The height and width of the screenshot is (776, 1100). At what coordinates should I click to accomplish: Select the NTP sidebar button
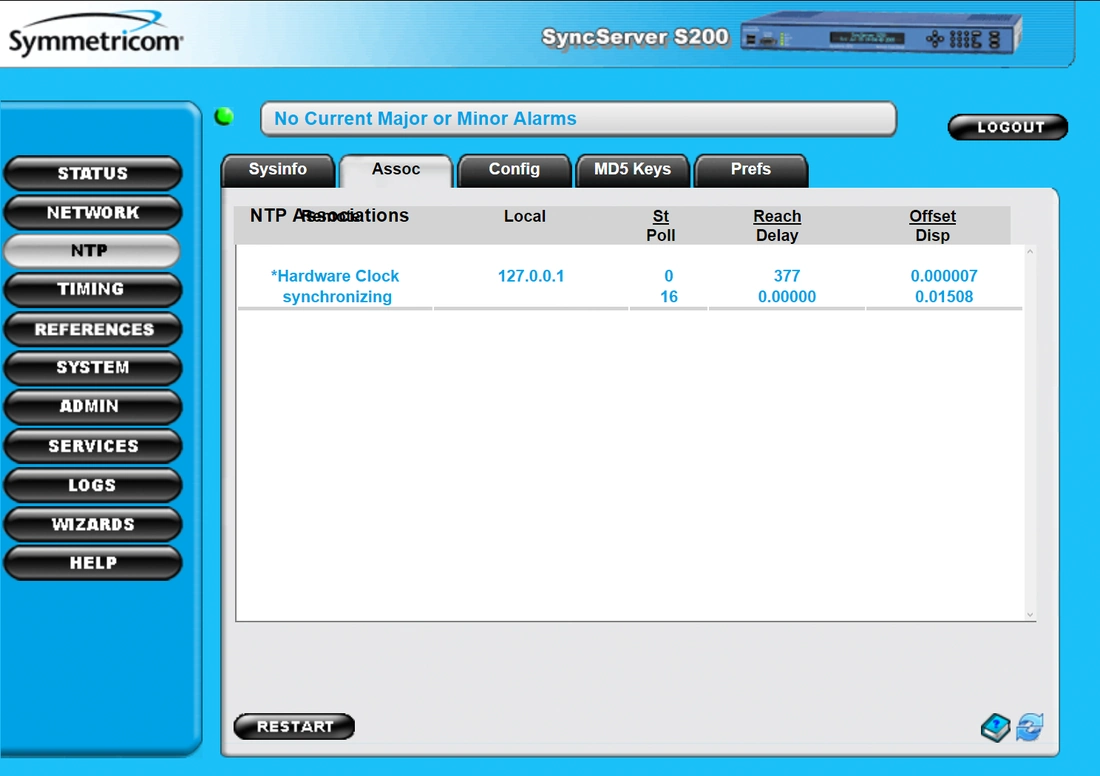tap(91, 250)
